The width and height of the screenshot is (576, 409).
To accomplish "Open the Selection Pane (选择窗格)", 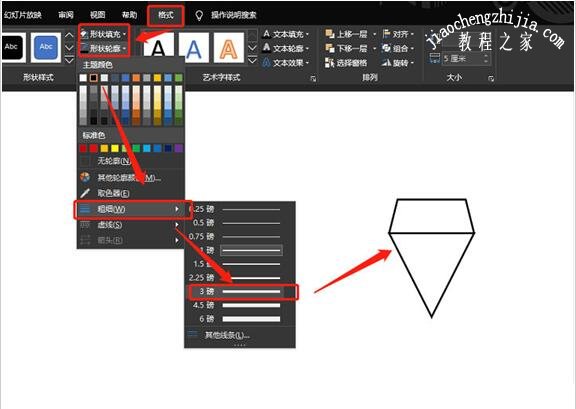I will click(346, 63).
